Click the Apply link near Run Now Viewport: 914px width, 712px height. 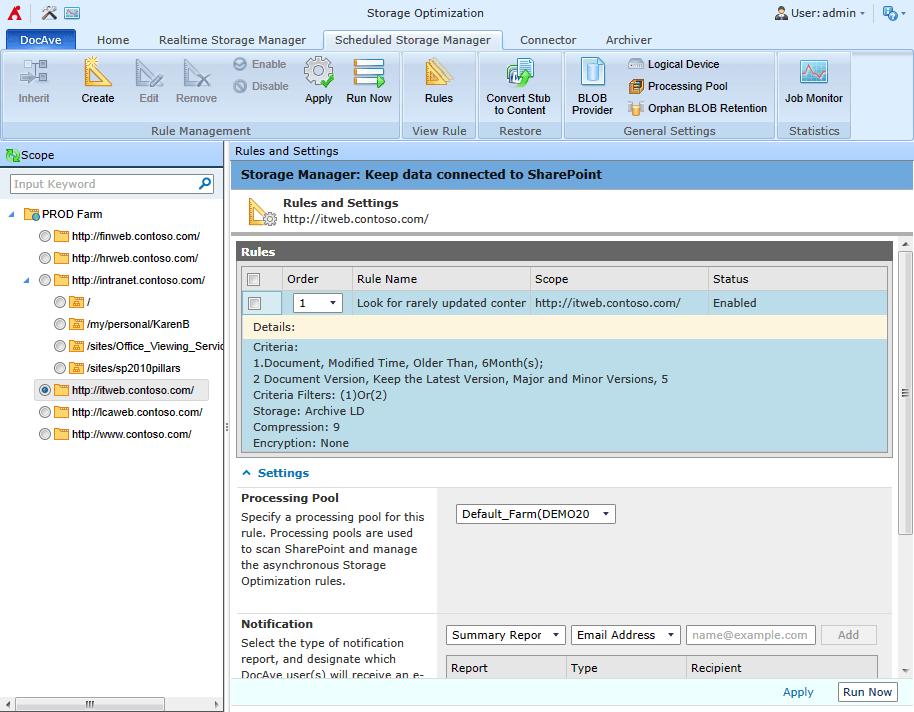[798, 691]
